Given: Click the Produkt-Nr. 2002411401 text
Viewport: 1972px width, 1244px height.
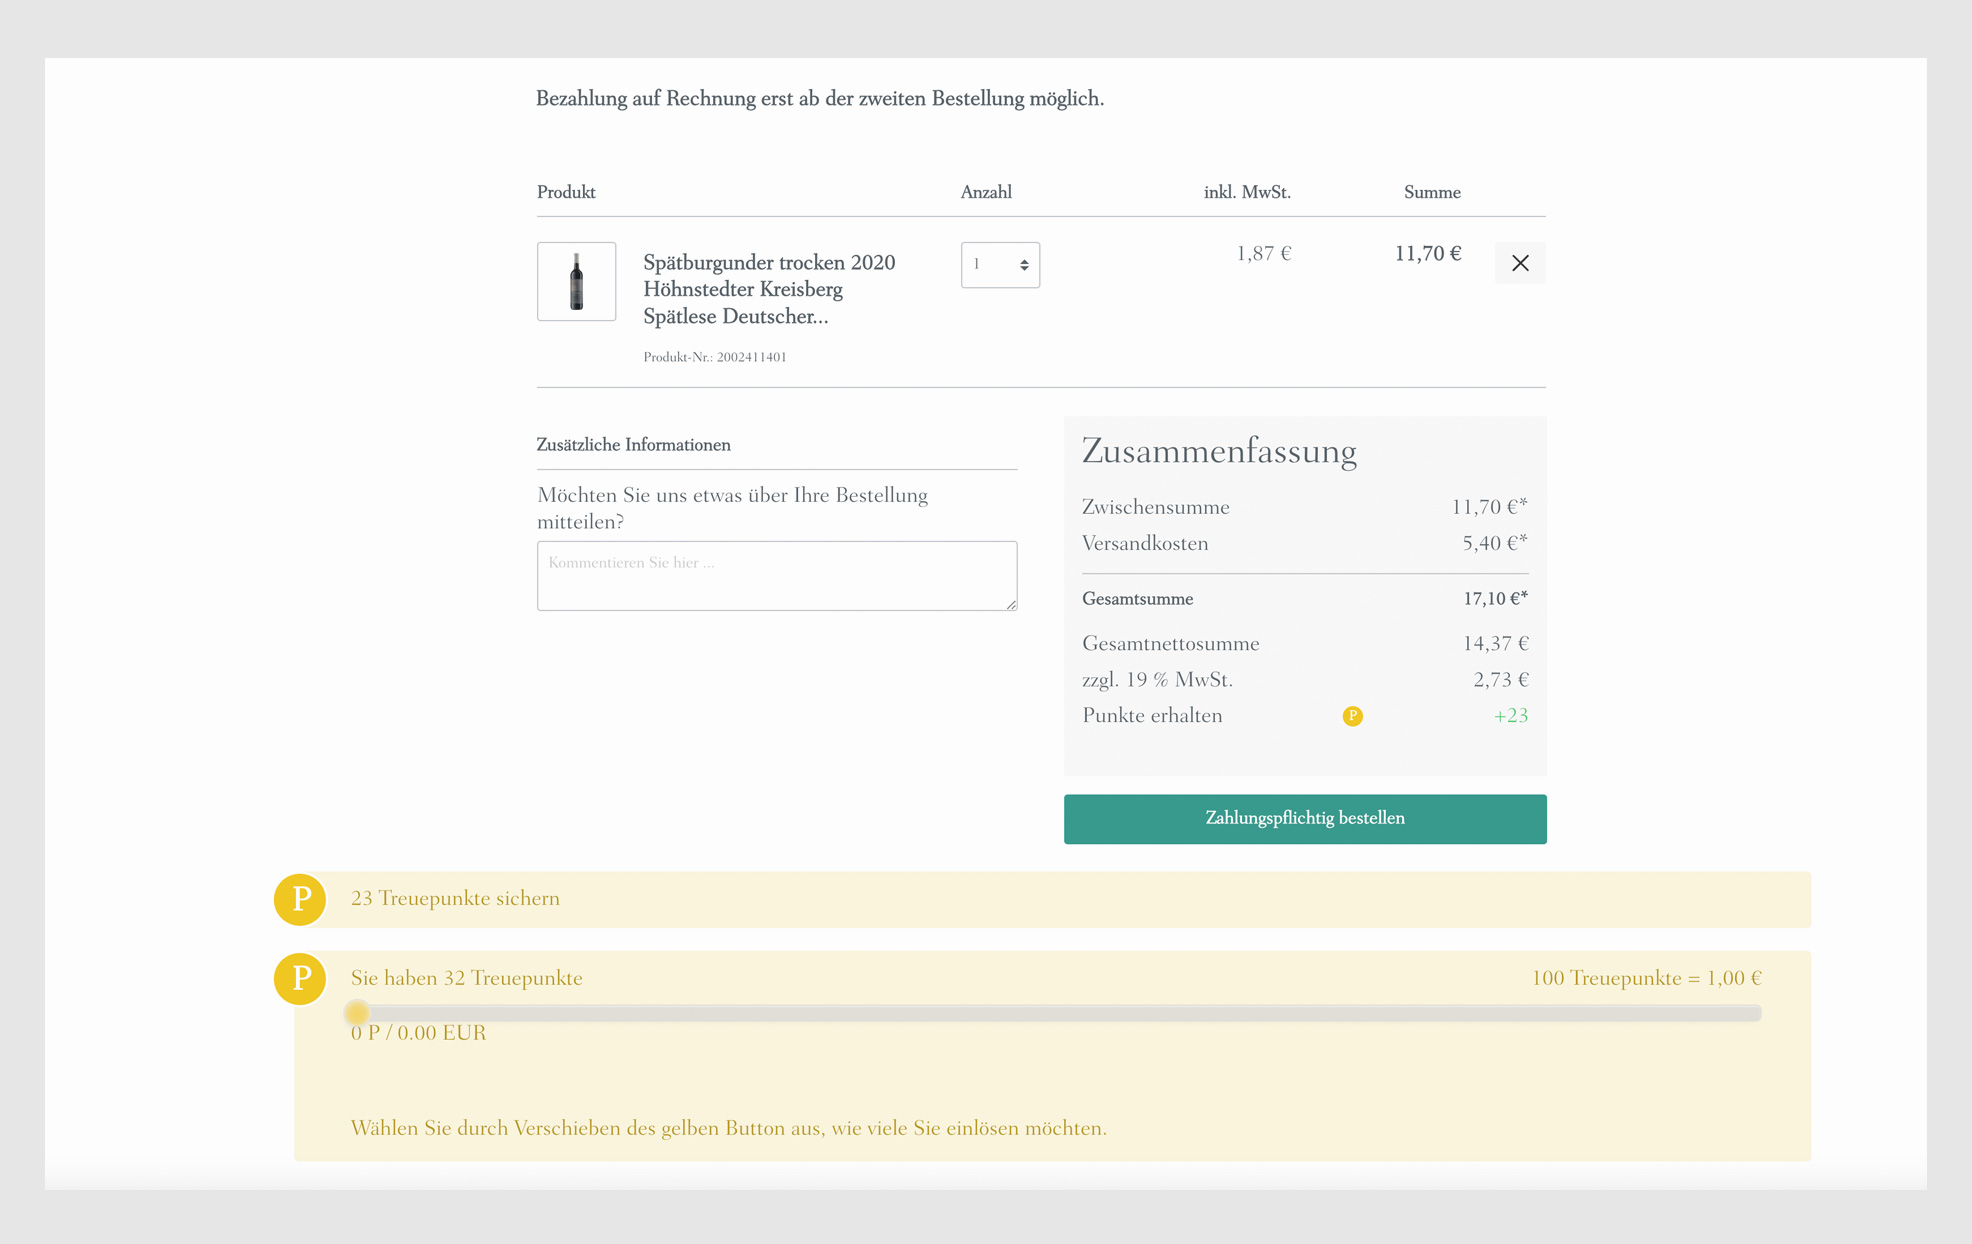Looking at the screenshot, I should (x=715, y=357).
